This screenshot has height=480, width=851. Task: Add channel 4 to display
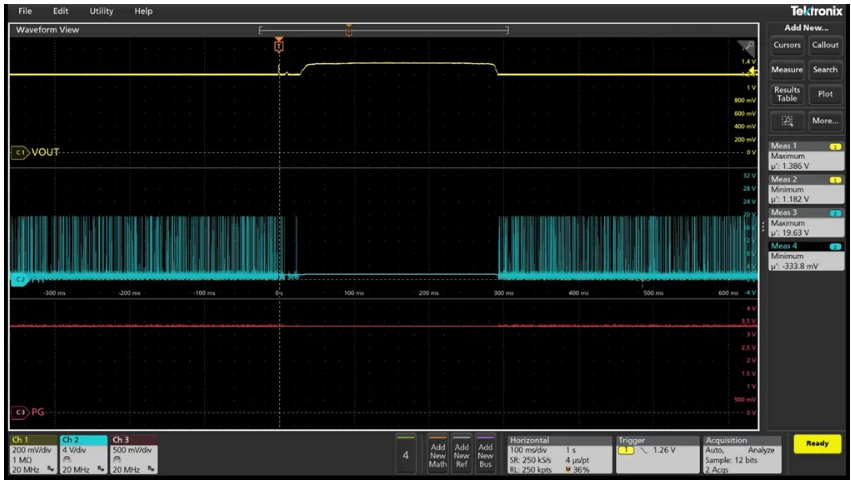point(405,454)
